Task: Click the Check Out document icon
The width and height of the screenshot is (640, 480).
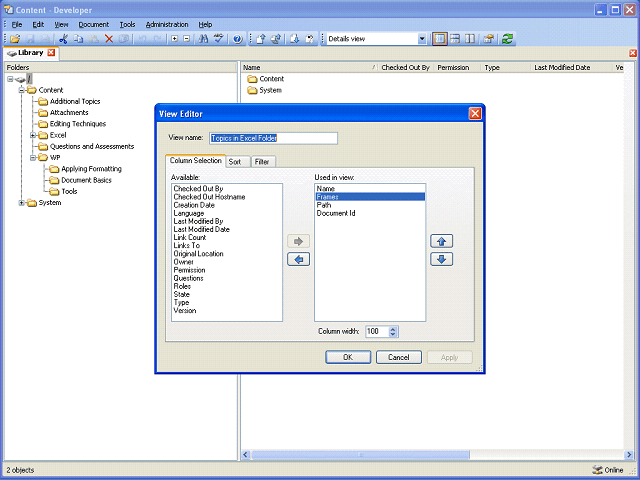Action: [294, 39]
